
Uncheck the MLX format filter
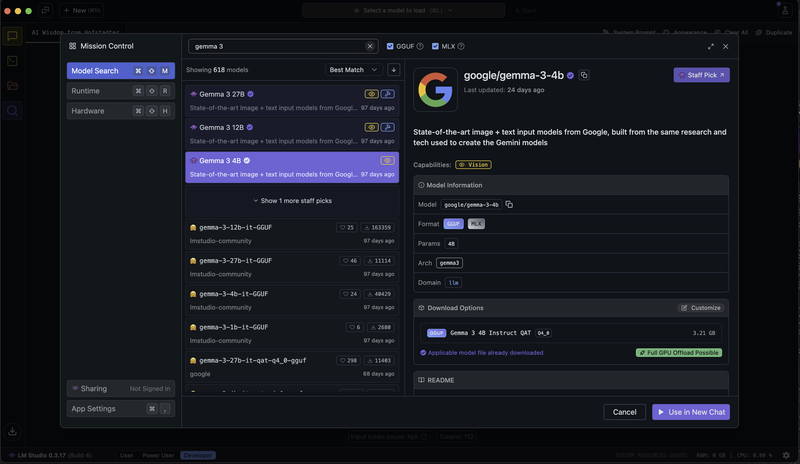pyautogui.click(x=436, y=46)
